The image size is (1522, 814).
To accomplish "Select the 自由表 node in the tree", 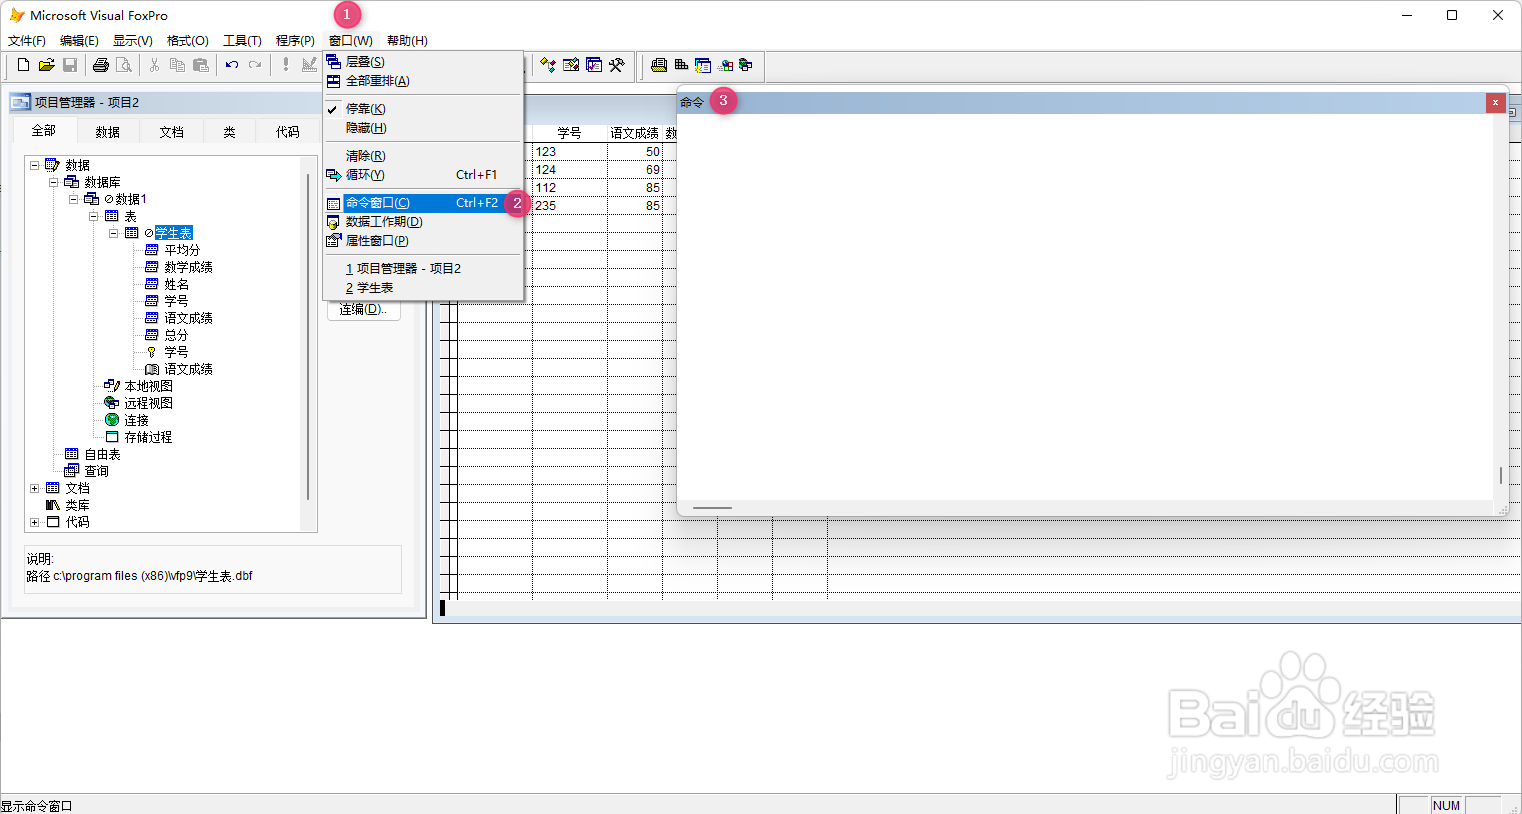I will 102,454.
